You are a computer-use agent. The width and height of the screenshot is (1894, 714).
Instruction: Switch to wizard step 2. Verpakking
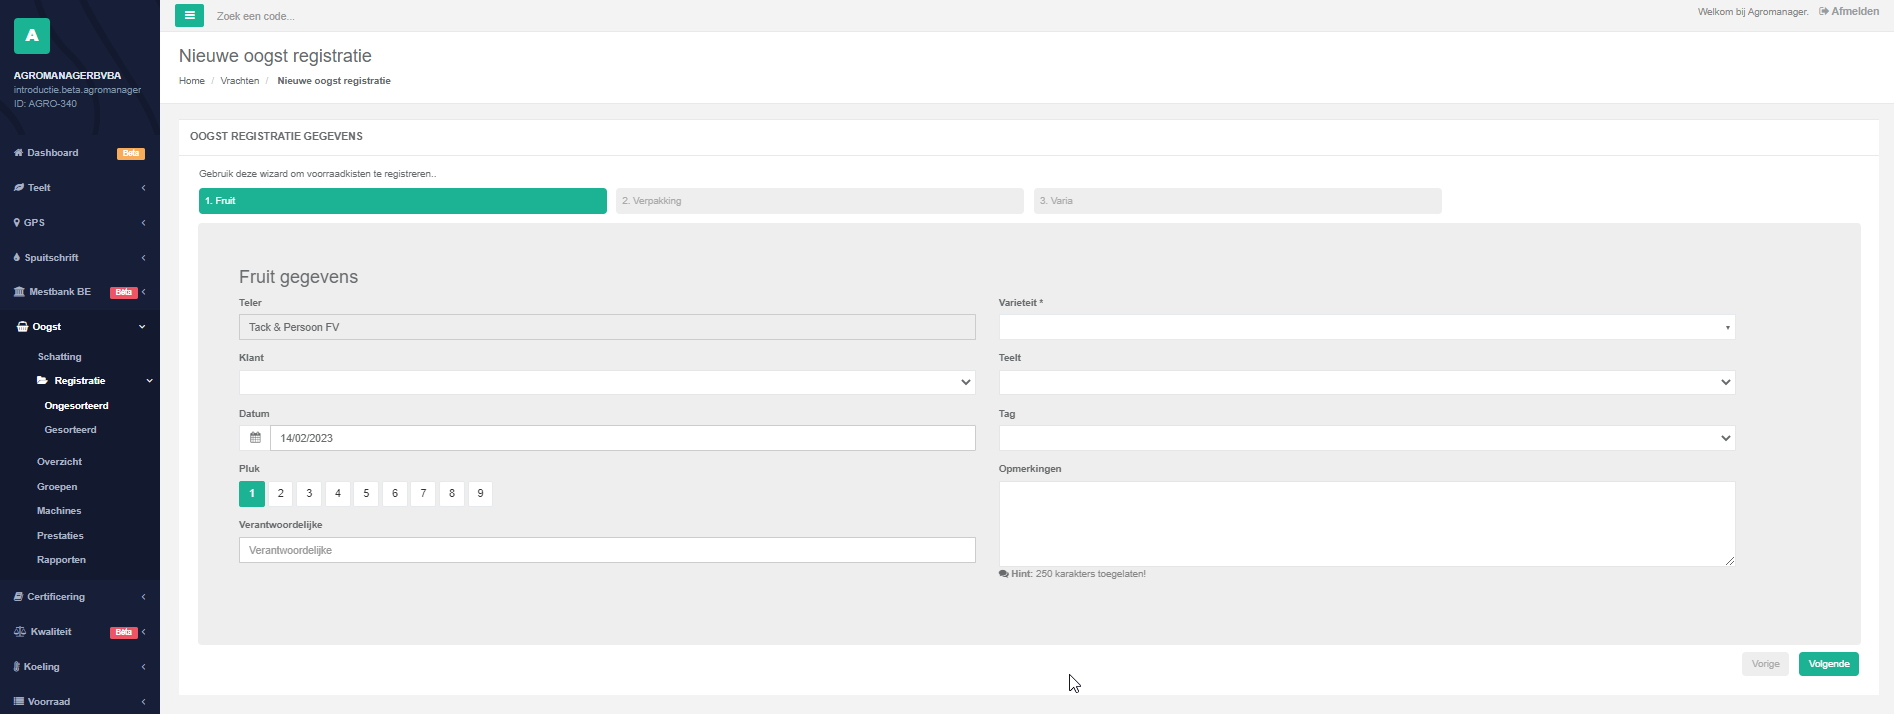click(820, 201)
